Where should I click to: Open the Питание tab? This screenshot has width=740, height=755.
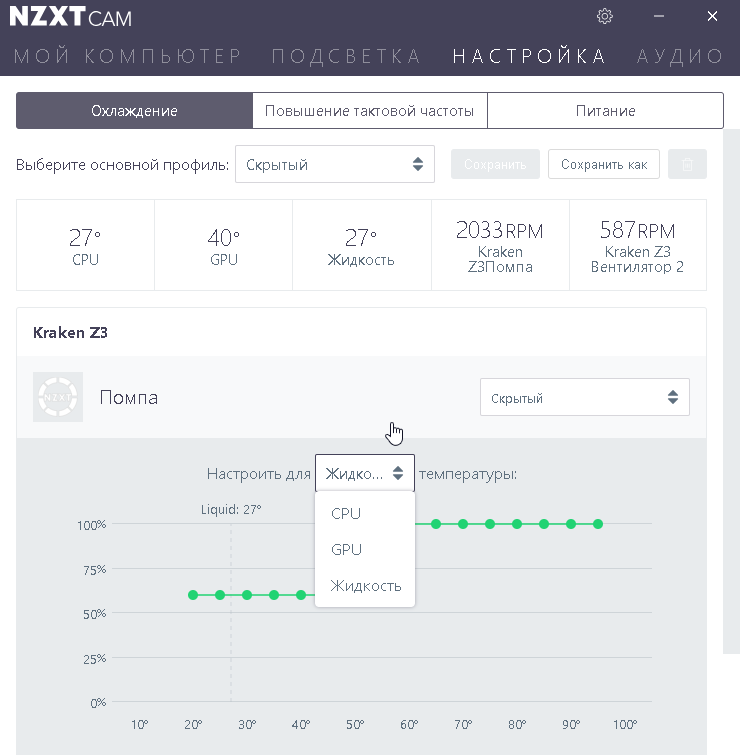click(x=605, y=111)
